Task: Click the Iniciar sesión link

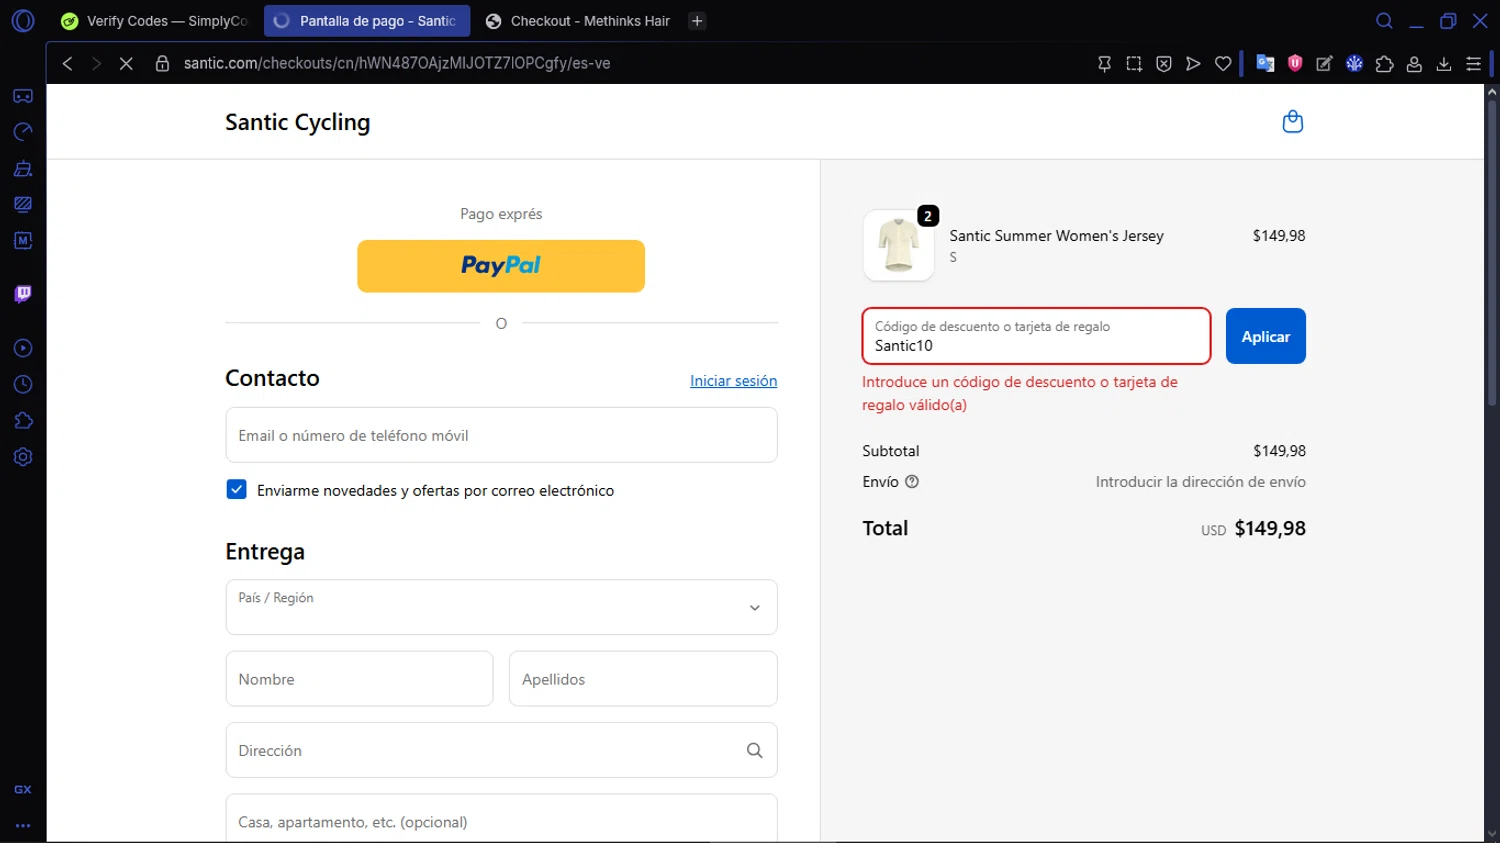Action: click(x=733, y=381)
